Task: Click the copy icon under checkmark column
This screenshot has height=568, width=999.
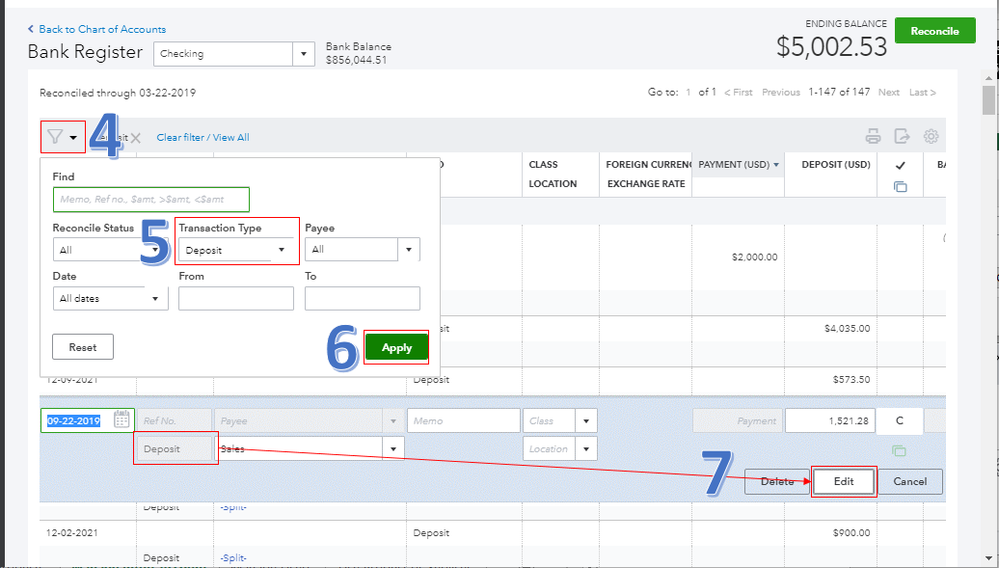Action: click(x=900, y=187)
